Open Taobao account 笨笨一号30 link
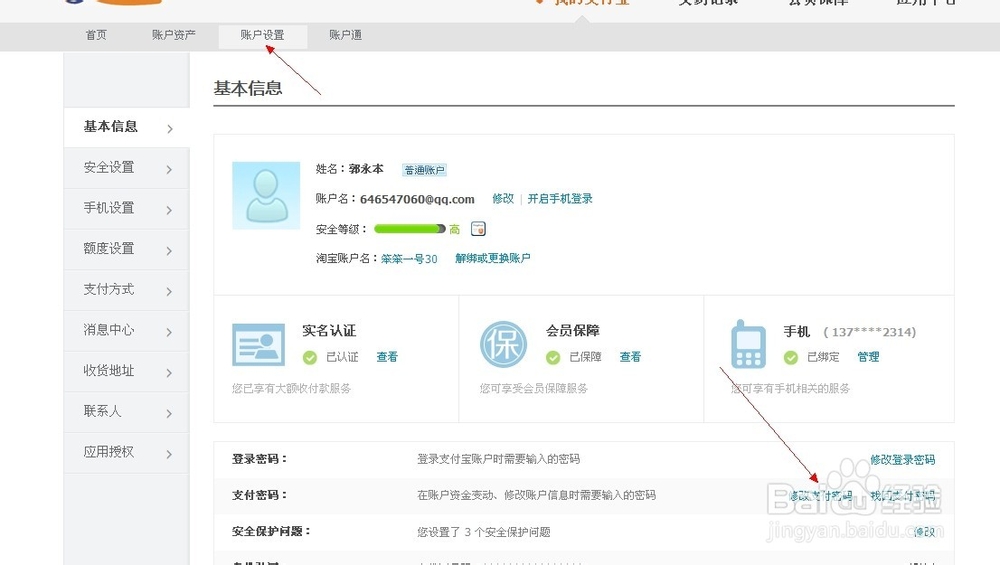This screenshot has height=565, width=1000. point(409,259)
